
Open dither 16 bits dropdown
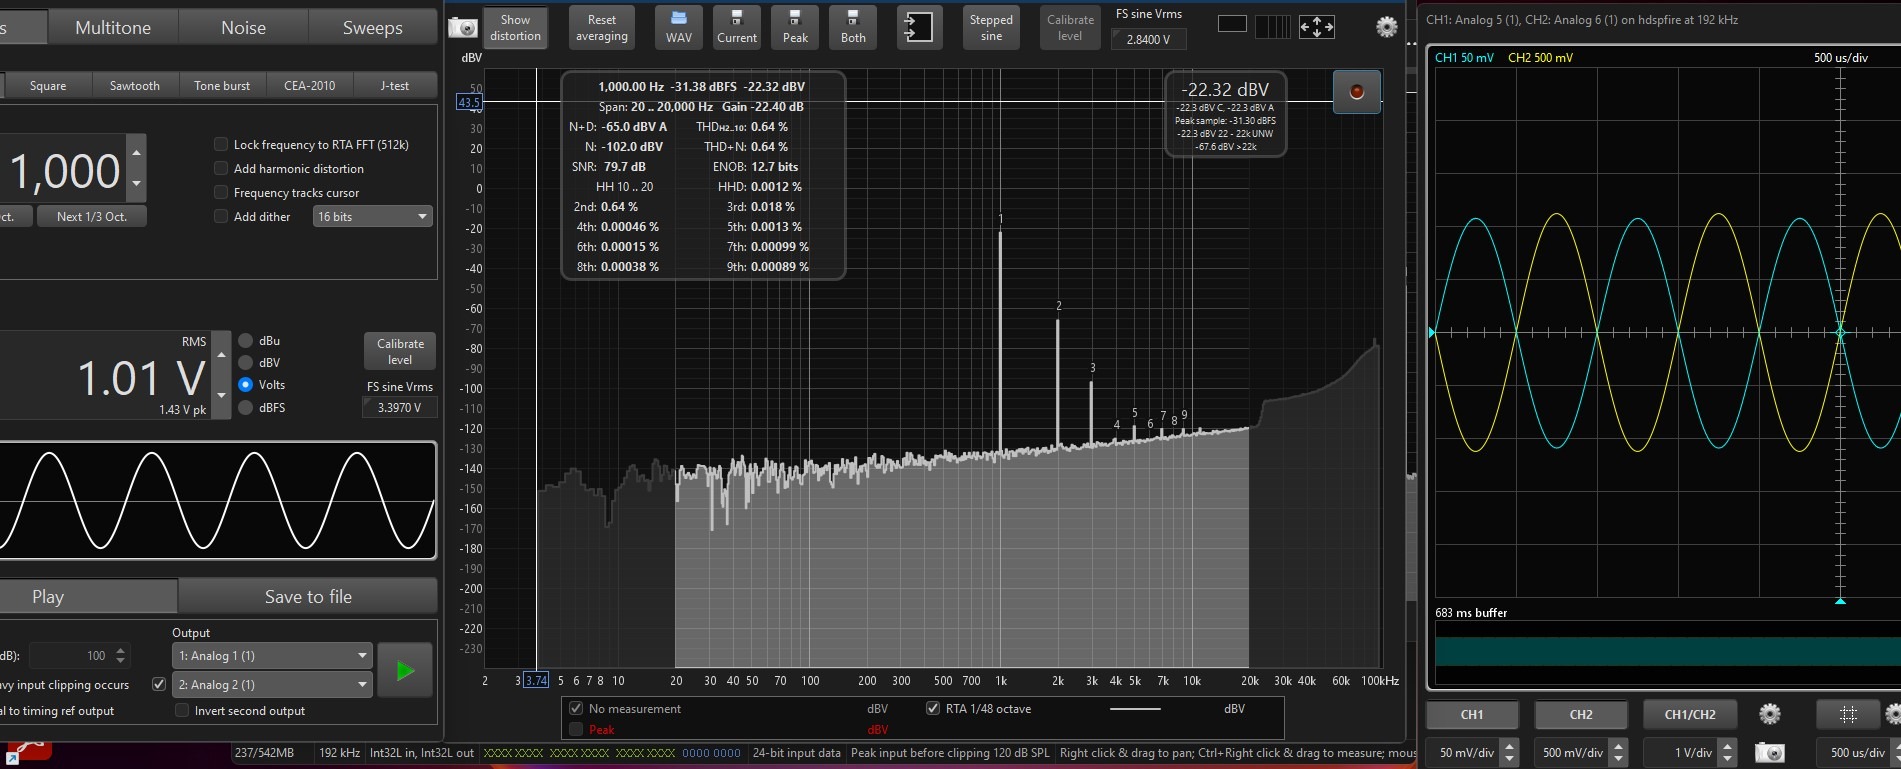(372, 216)
